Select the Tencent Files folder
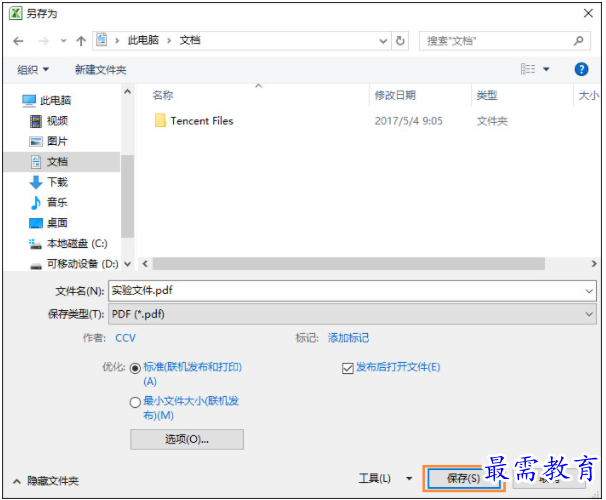This screenshot has width=606, height=500. click(202, 121)
